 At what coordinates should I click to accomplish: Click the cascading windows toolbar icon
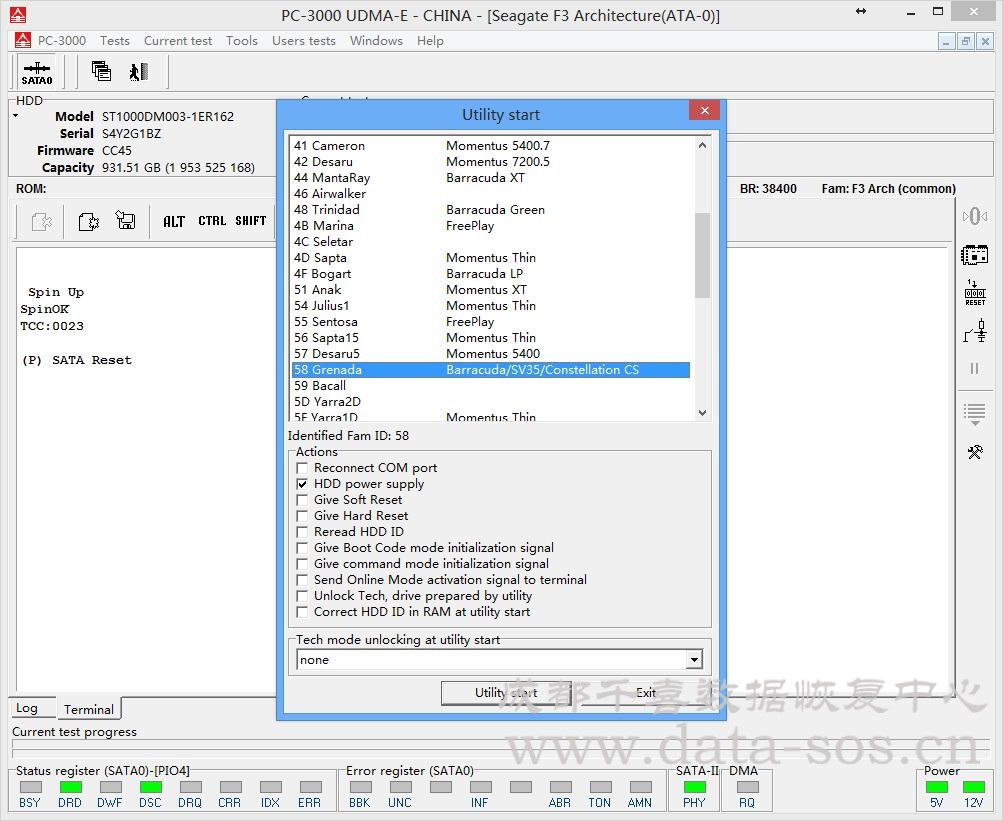[x=101, y=71]
